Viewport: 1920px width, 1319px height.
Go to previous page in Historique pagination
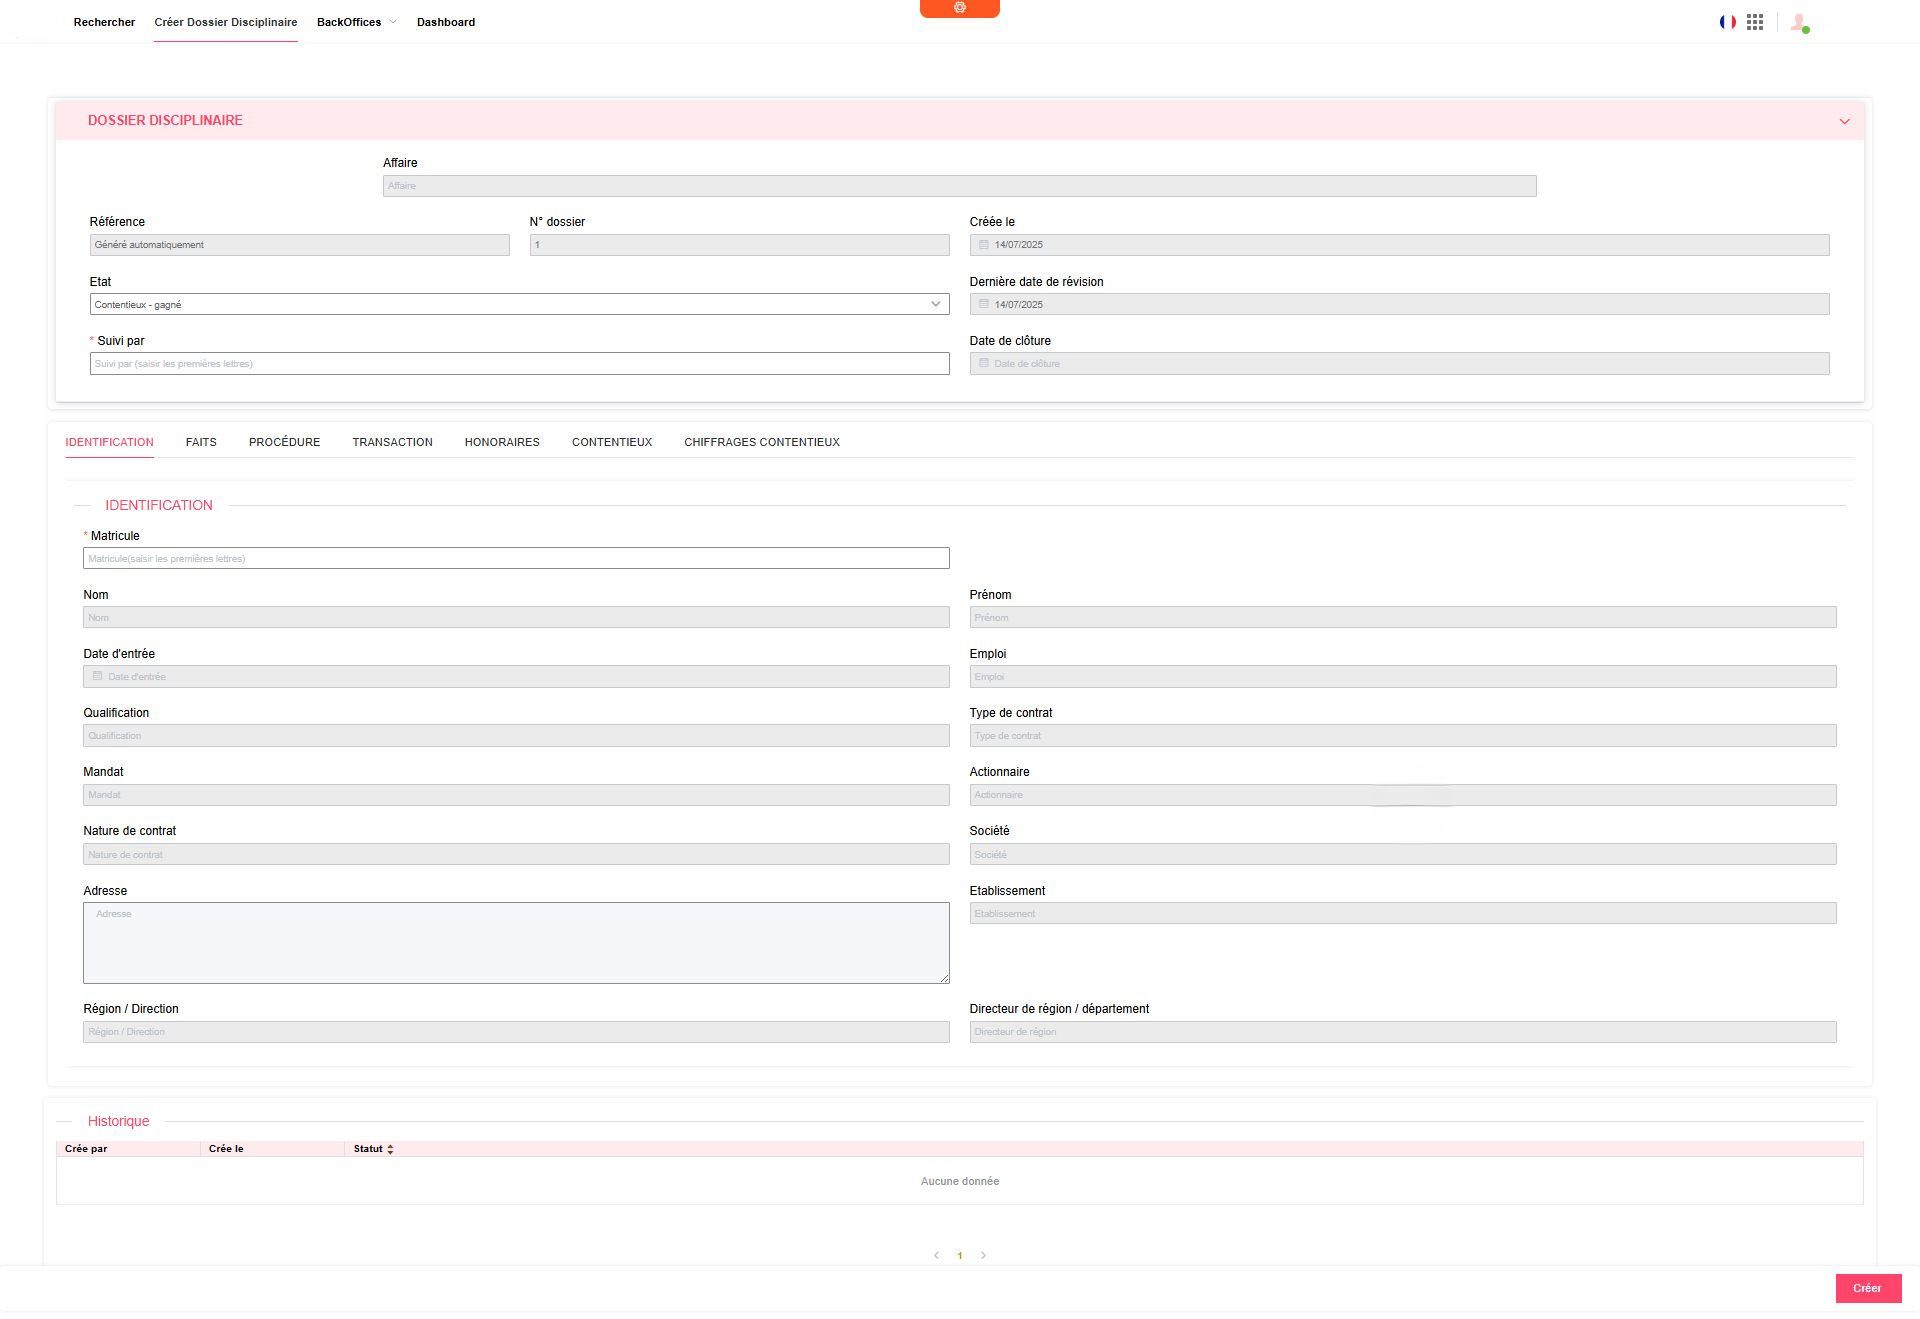click(x=936, y=1255)
